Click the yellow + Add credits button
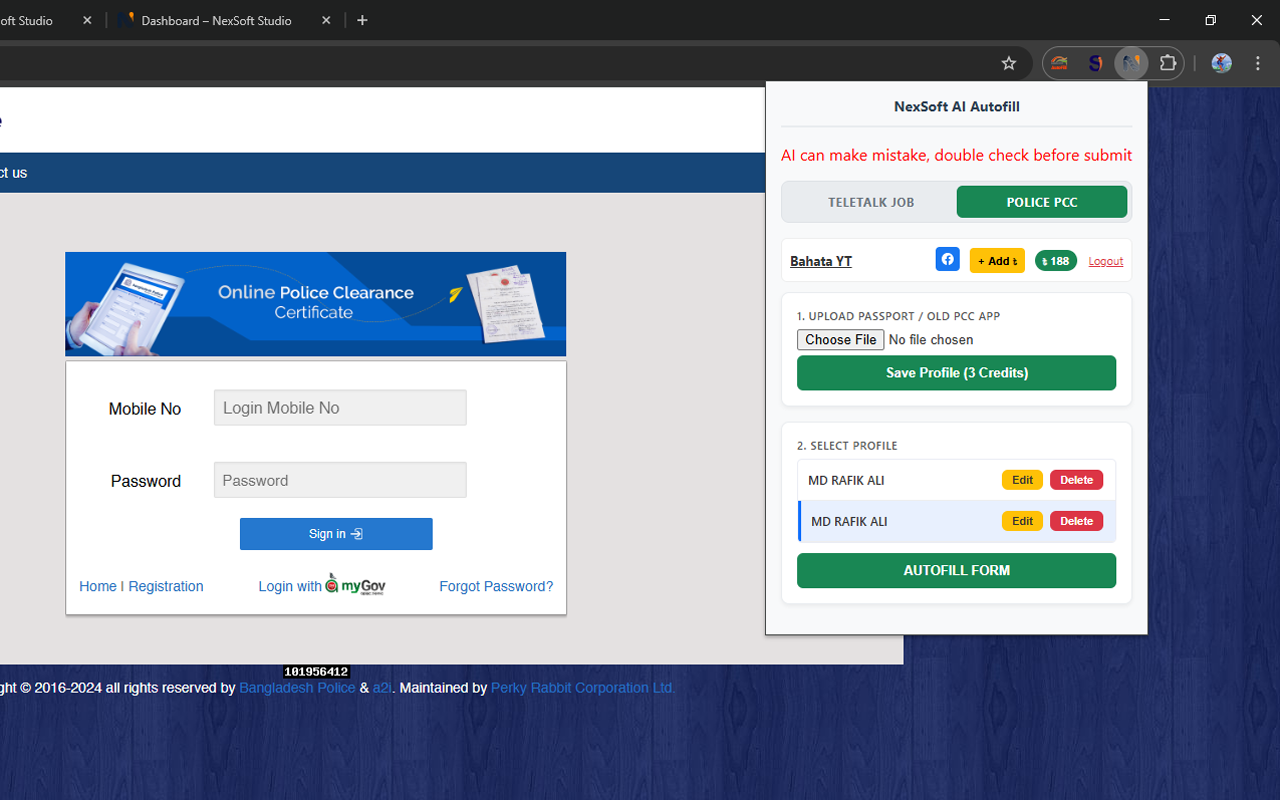The image size is (1280, 800). pyautogui.click(x=997, y=261)
